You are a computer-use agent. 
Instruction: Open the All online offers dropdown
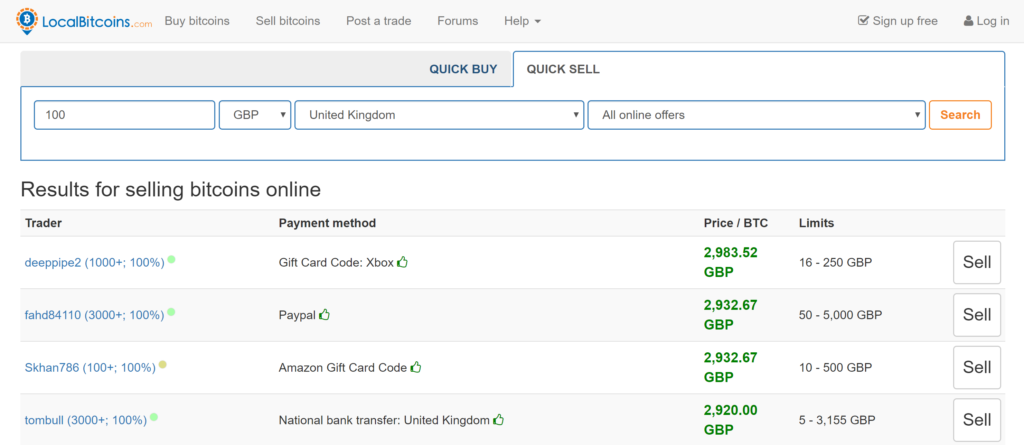[756, 115]
